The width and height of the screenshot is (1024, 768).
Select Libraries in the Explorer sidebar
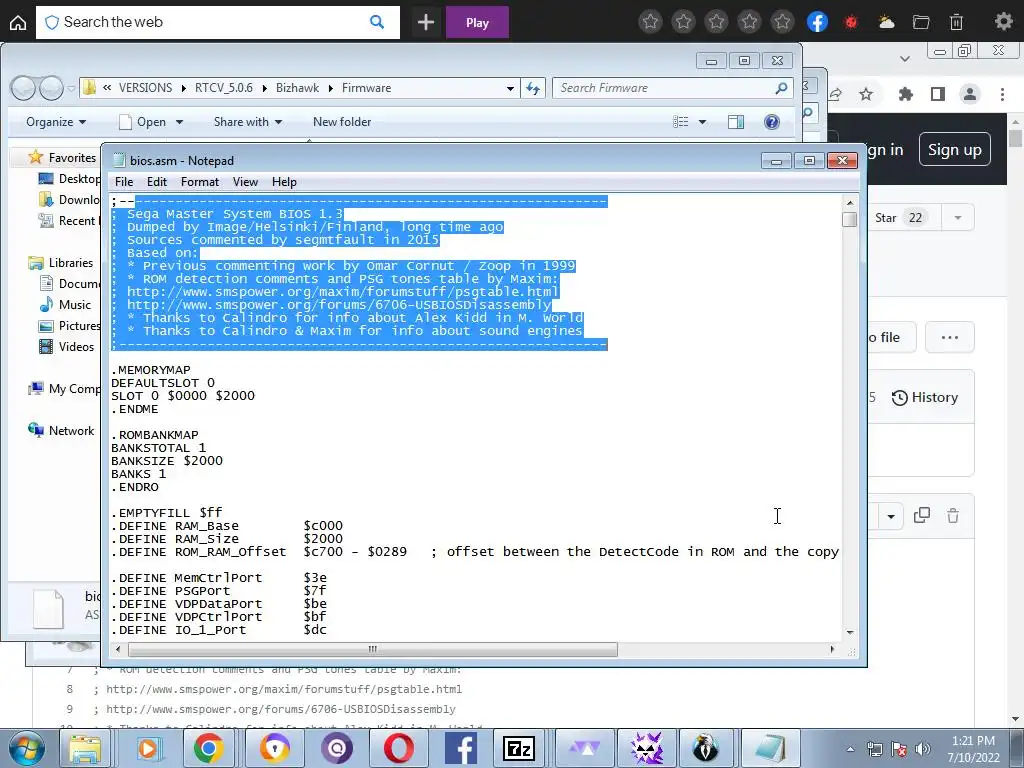(71, 263)
